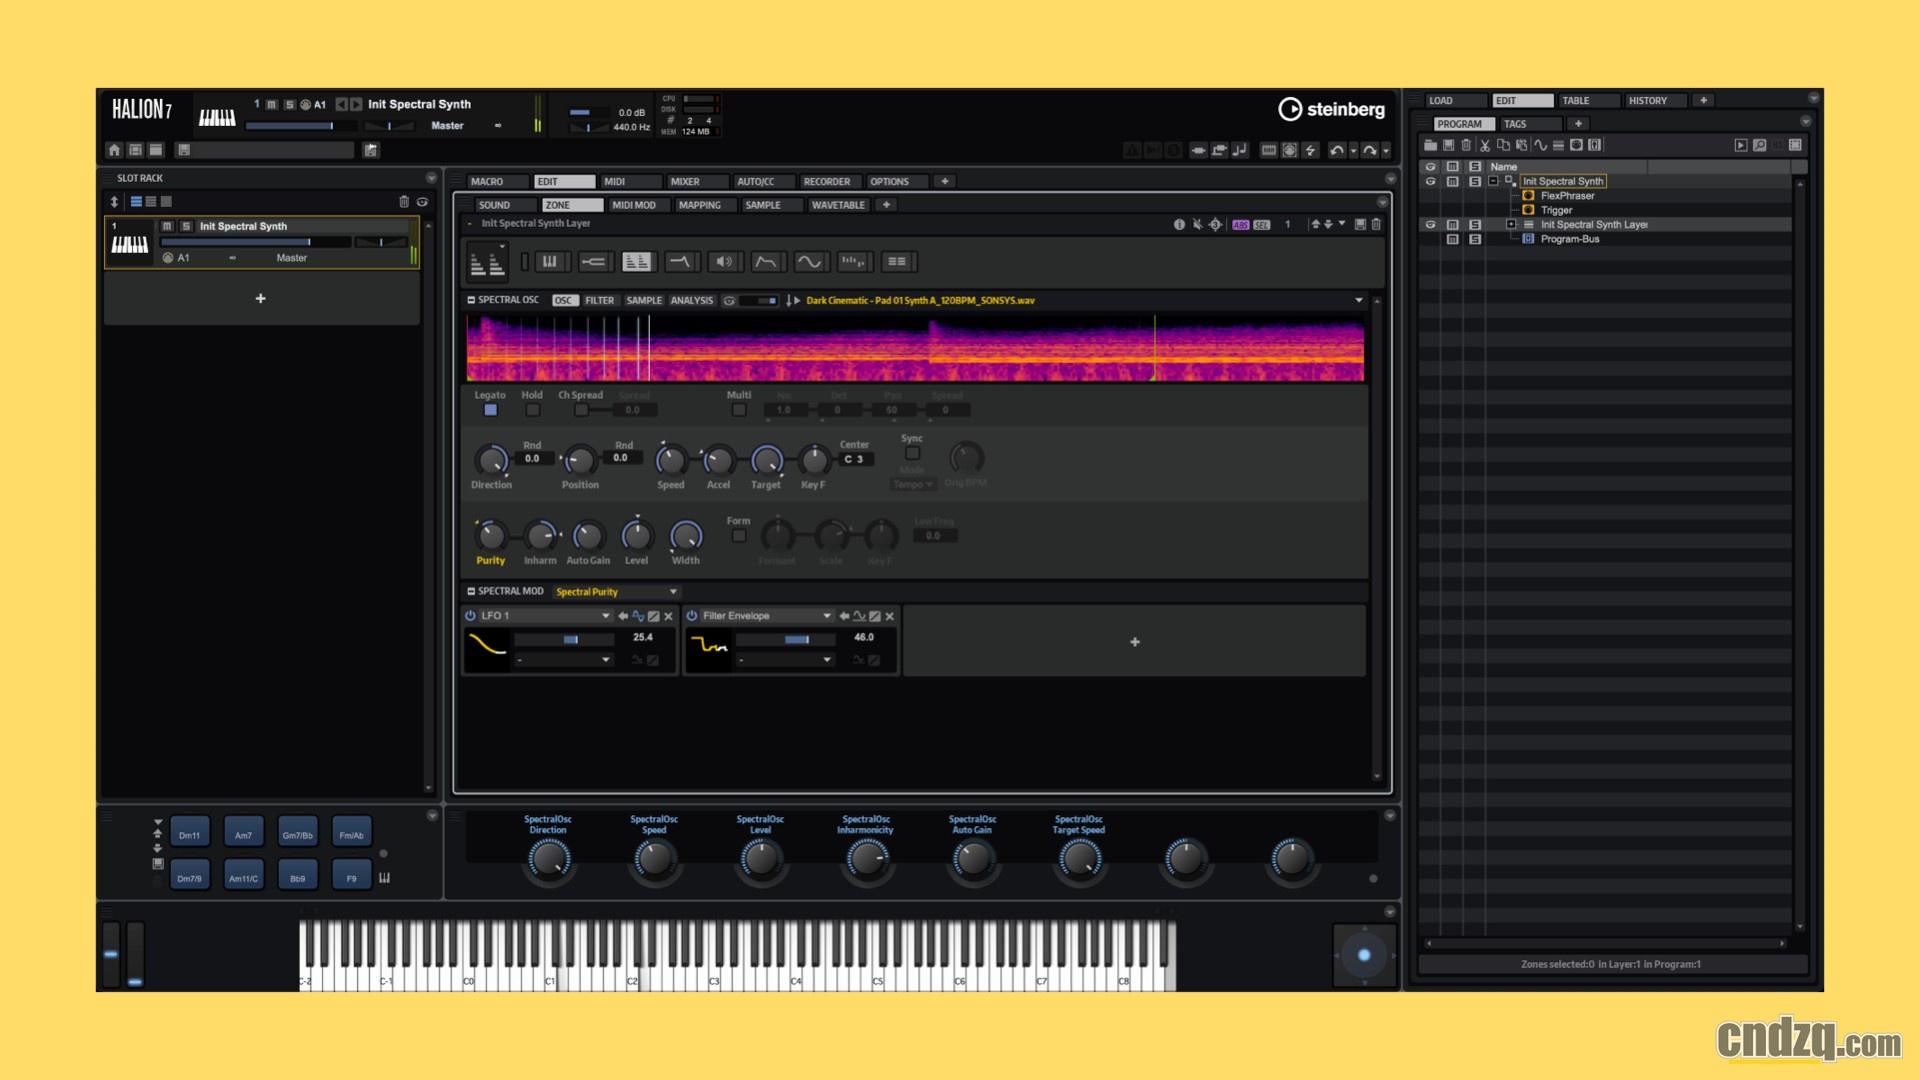Click the redo arrow in the toolbar
The width and height of the screenshot is (1920, 1080).
1370,150
